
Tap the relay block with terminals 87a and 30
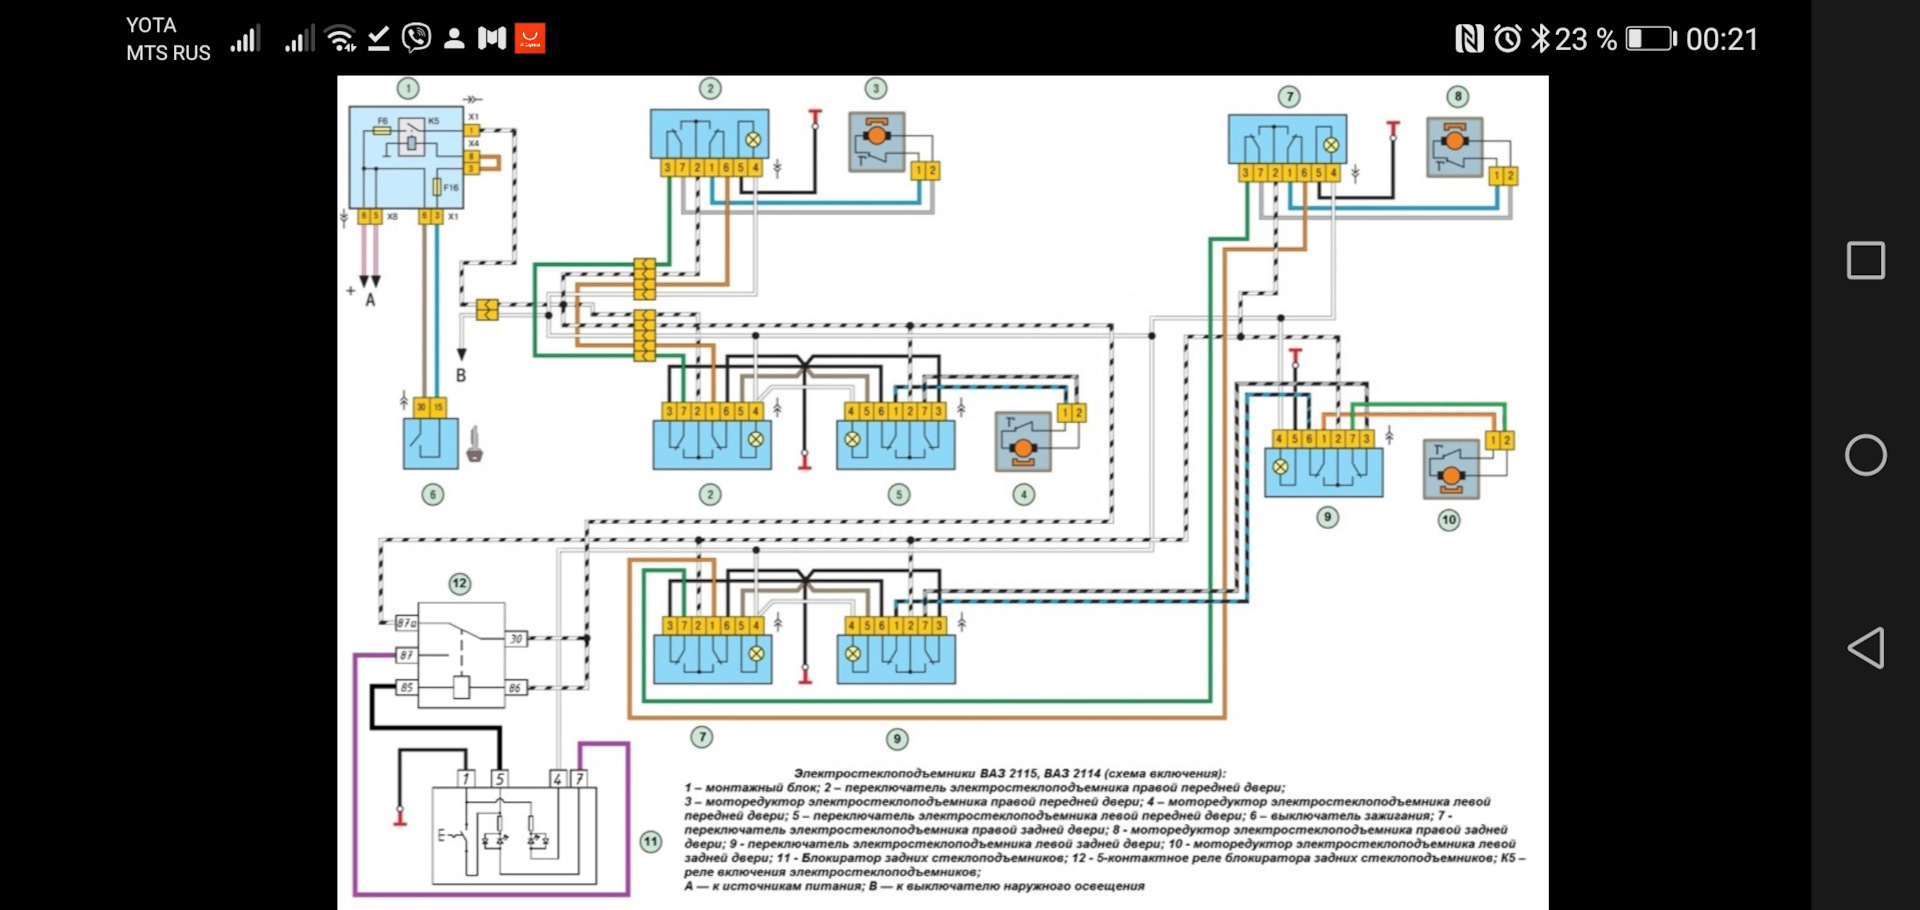[461, 655]
